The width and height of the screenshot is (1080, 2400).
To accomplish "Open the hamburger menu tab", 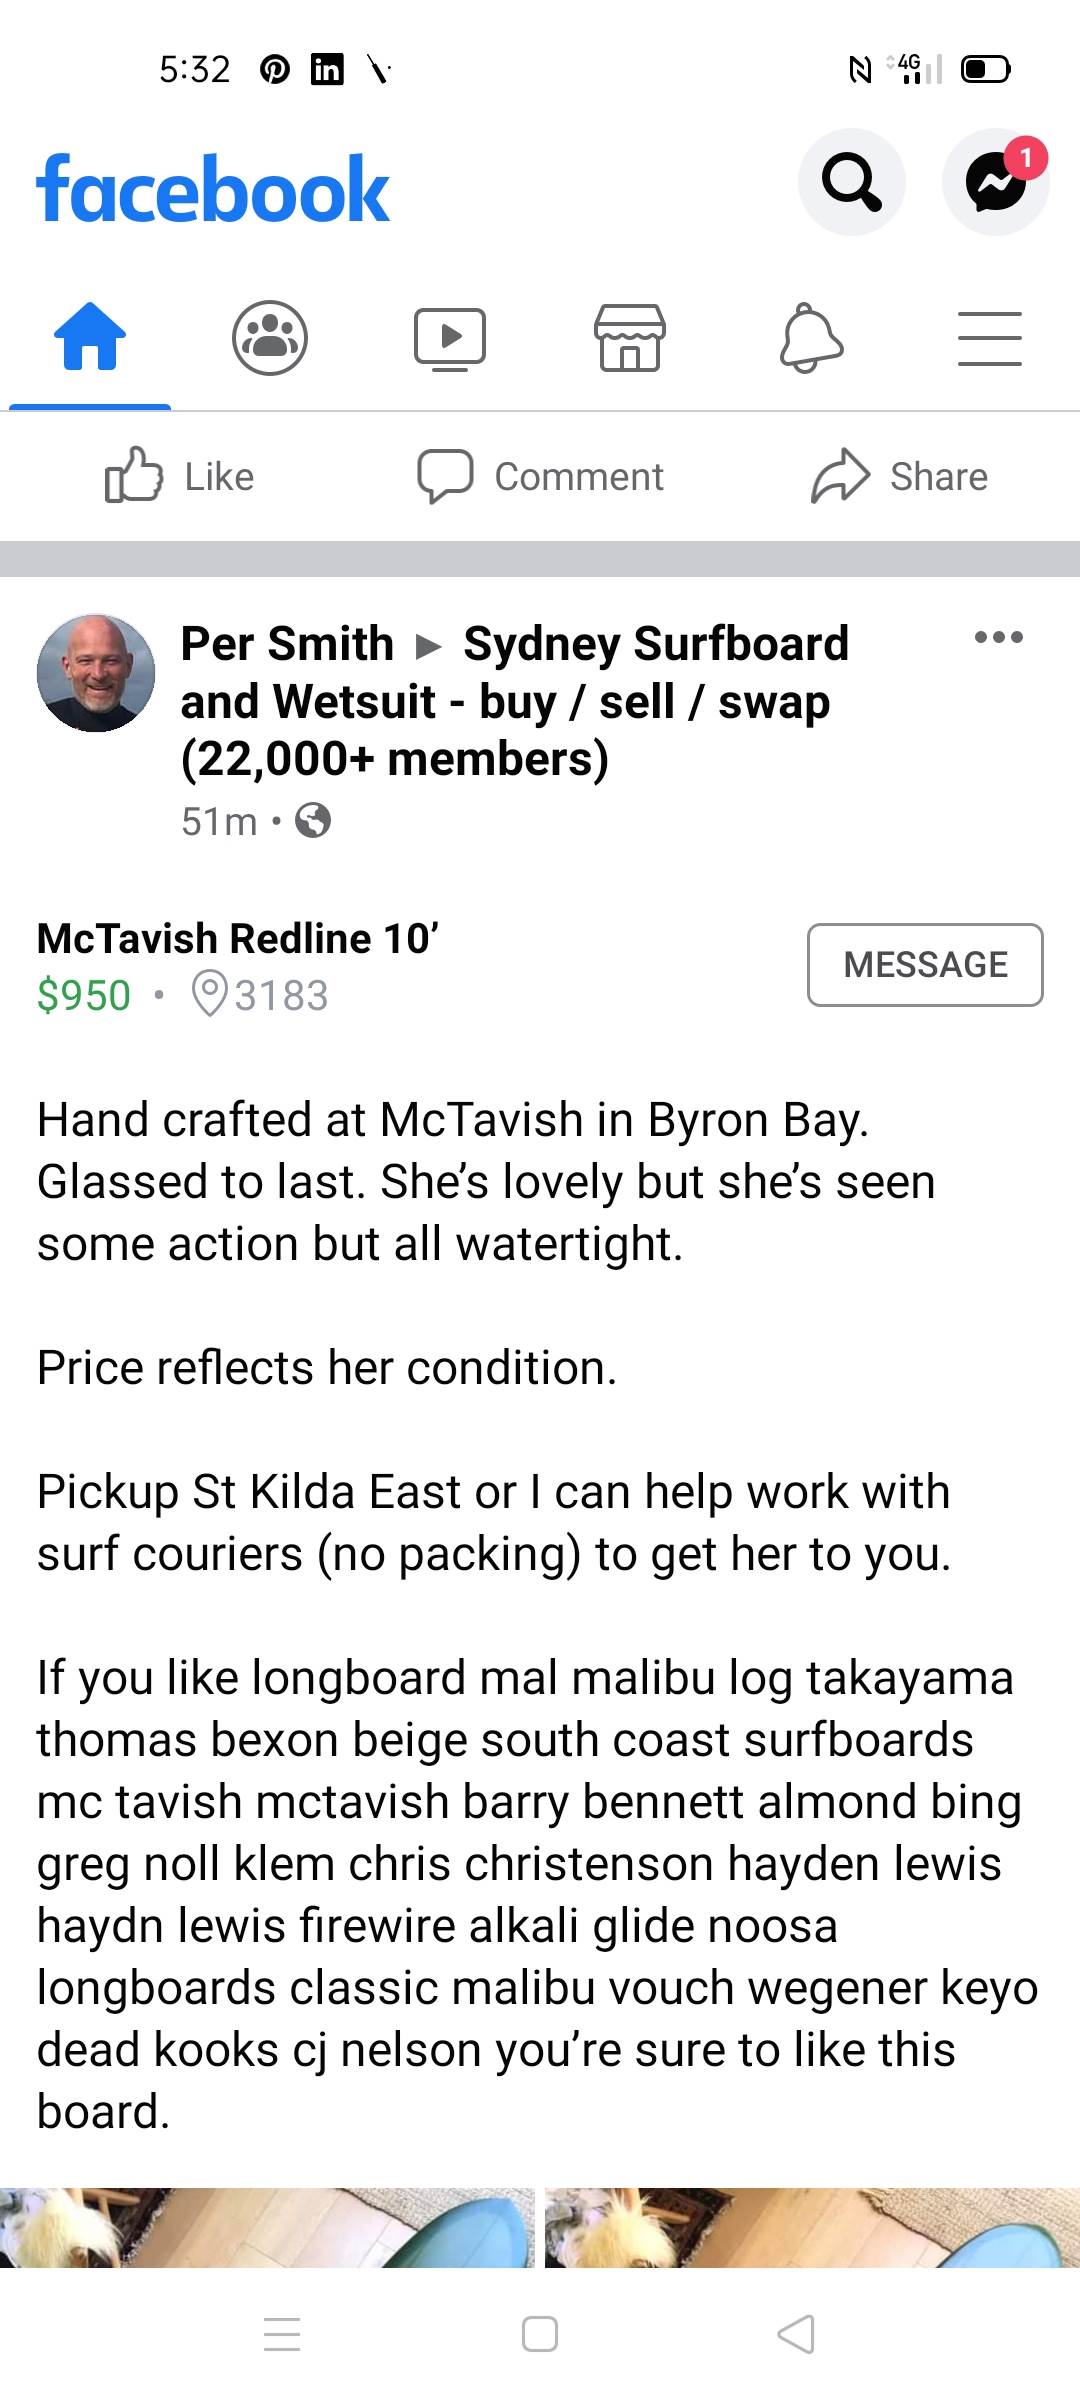I will pos(989,338).
